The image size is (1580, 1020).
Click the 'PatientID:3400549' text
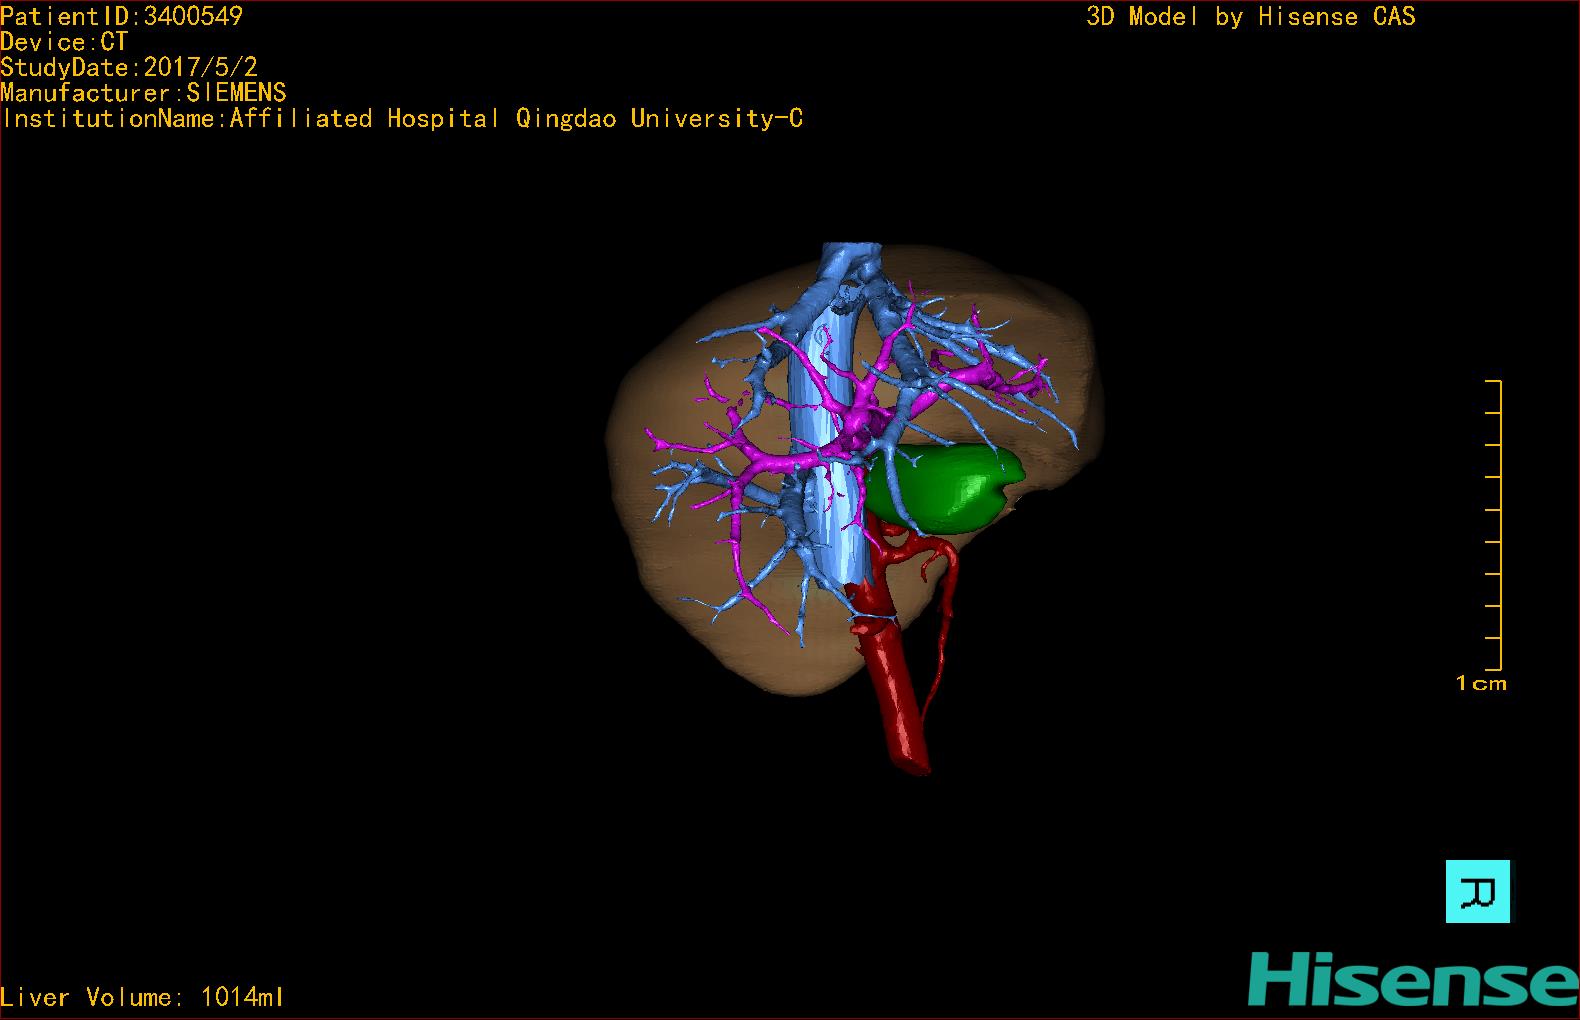(x=121, y=16)
